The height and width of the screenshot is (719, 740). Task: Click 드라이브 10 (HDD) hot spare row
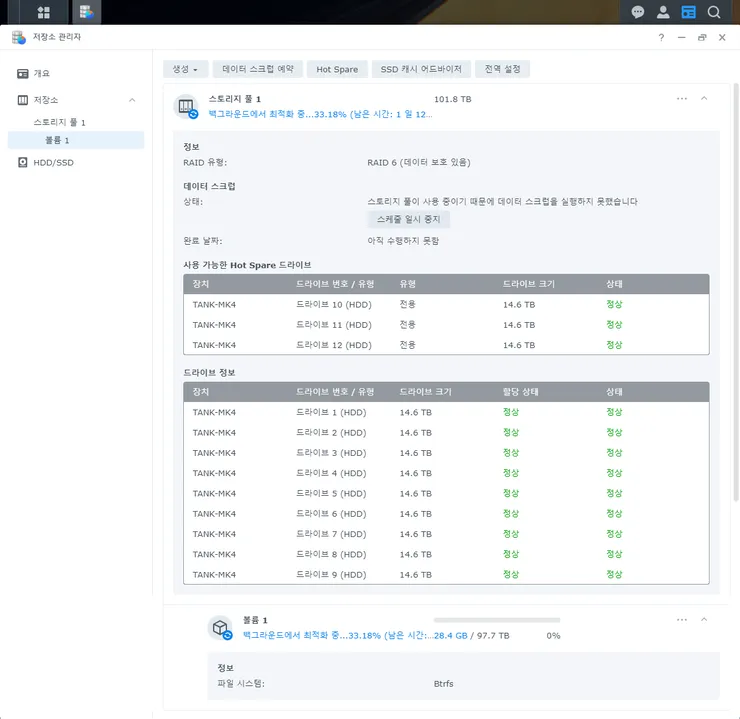[x=446, y=304]
